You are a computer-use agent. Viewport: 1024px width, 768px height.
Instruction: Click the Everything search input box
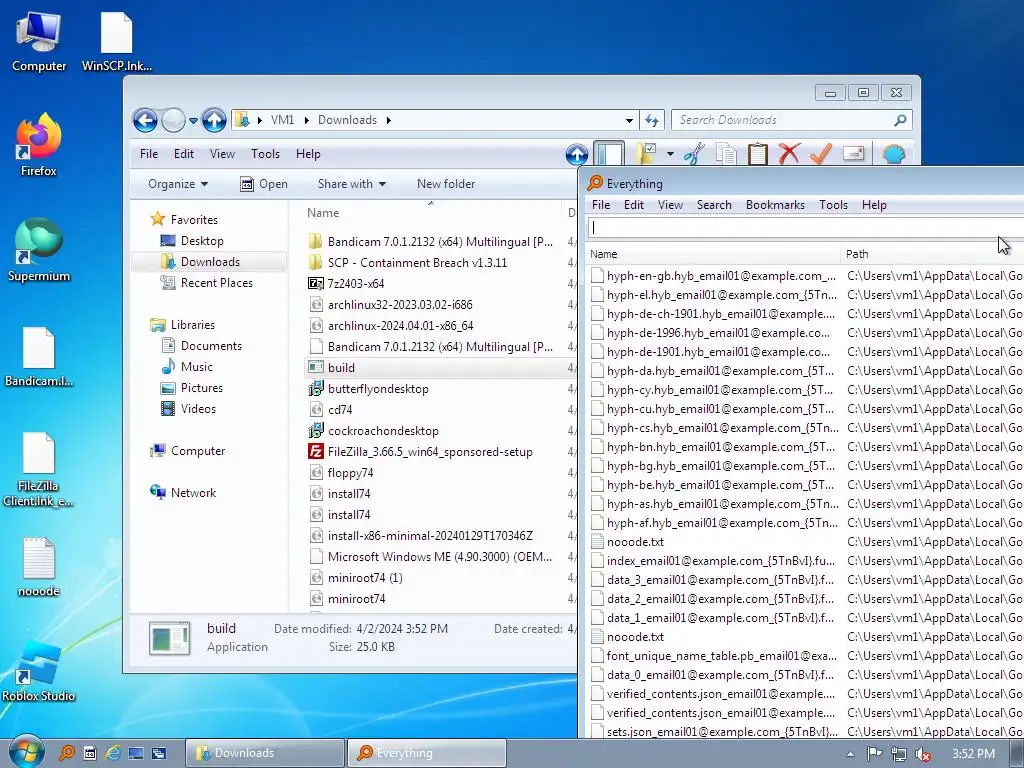pyautogui.click(x=805, y=228)
